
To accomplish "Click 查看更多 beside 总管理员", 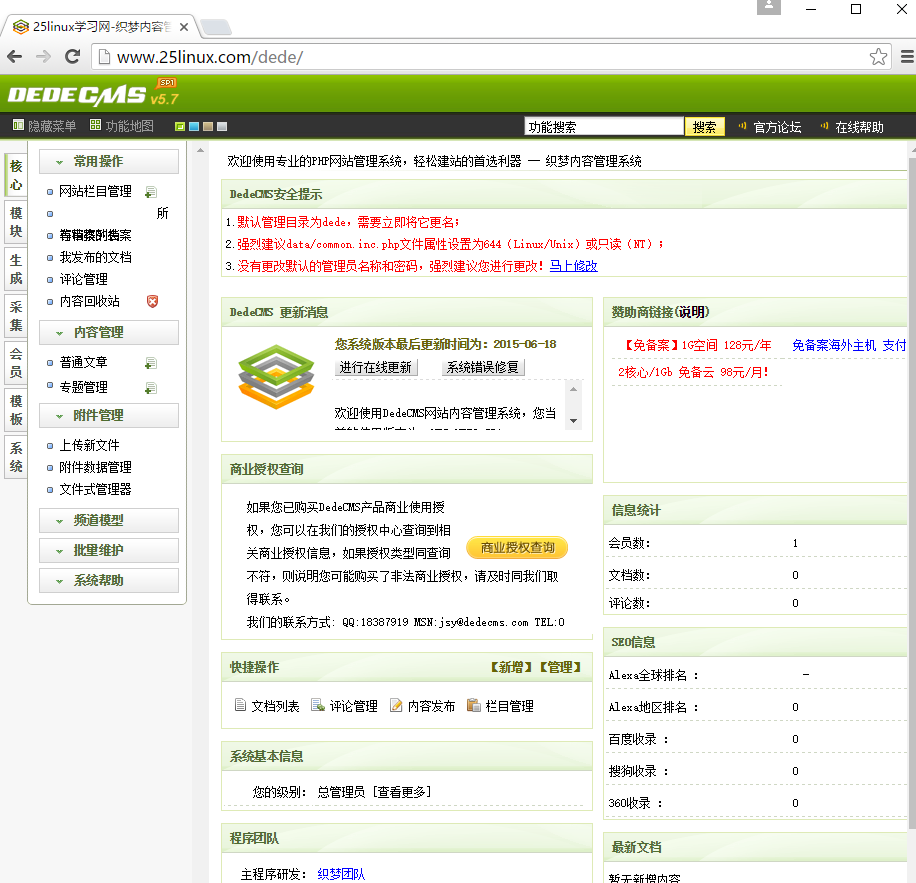I will point(403,792).
